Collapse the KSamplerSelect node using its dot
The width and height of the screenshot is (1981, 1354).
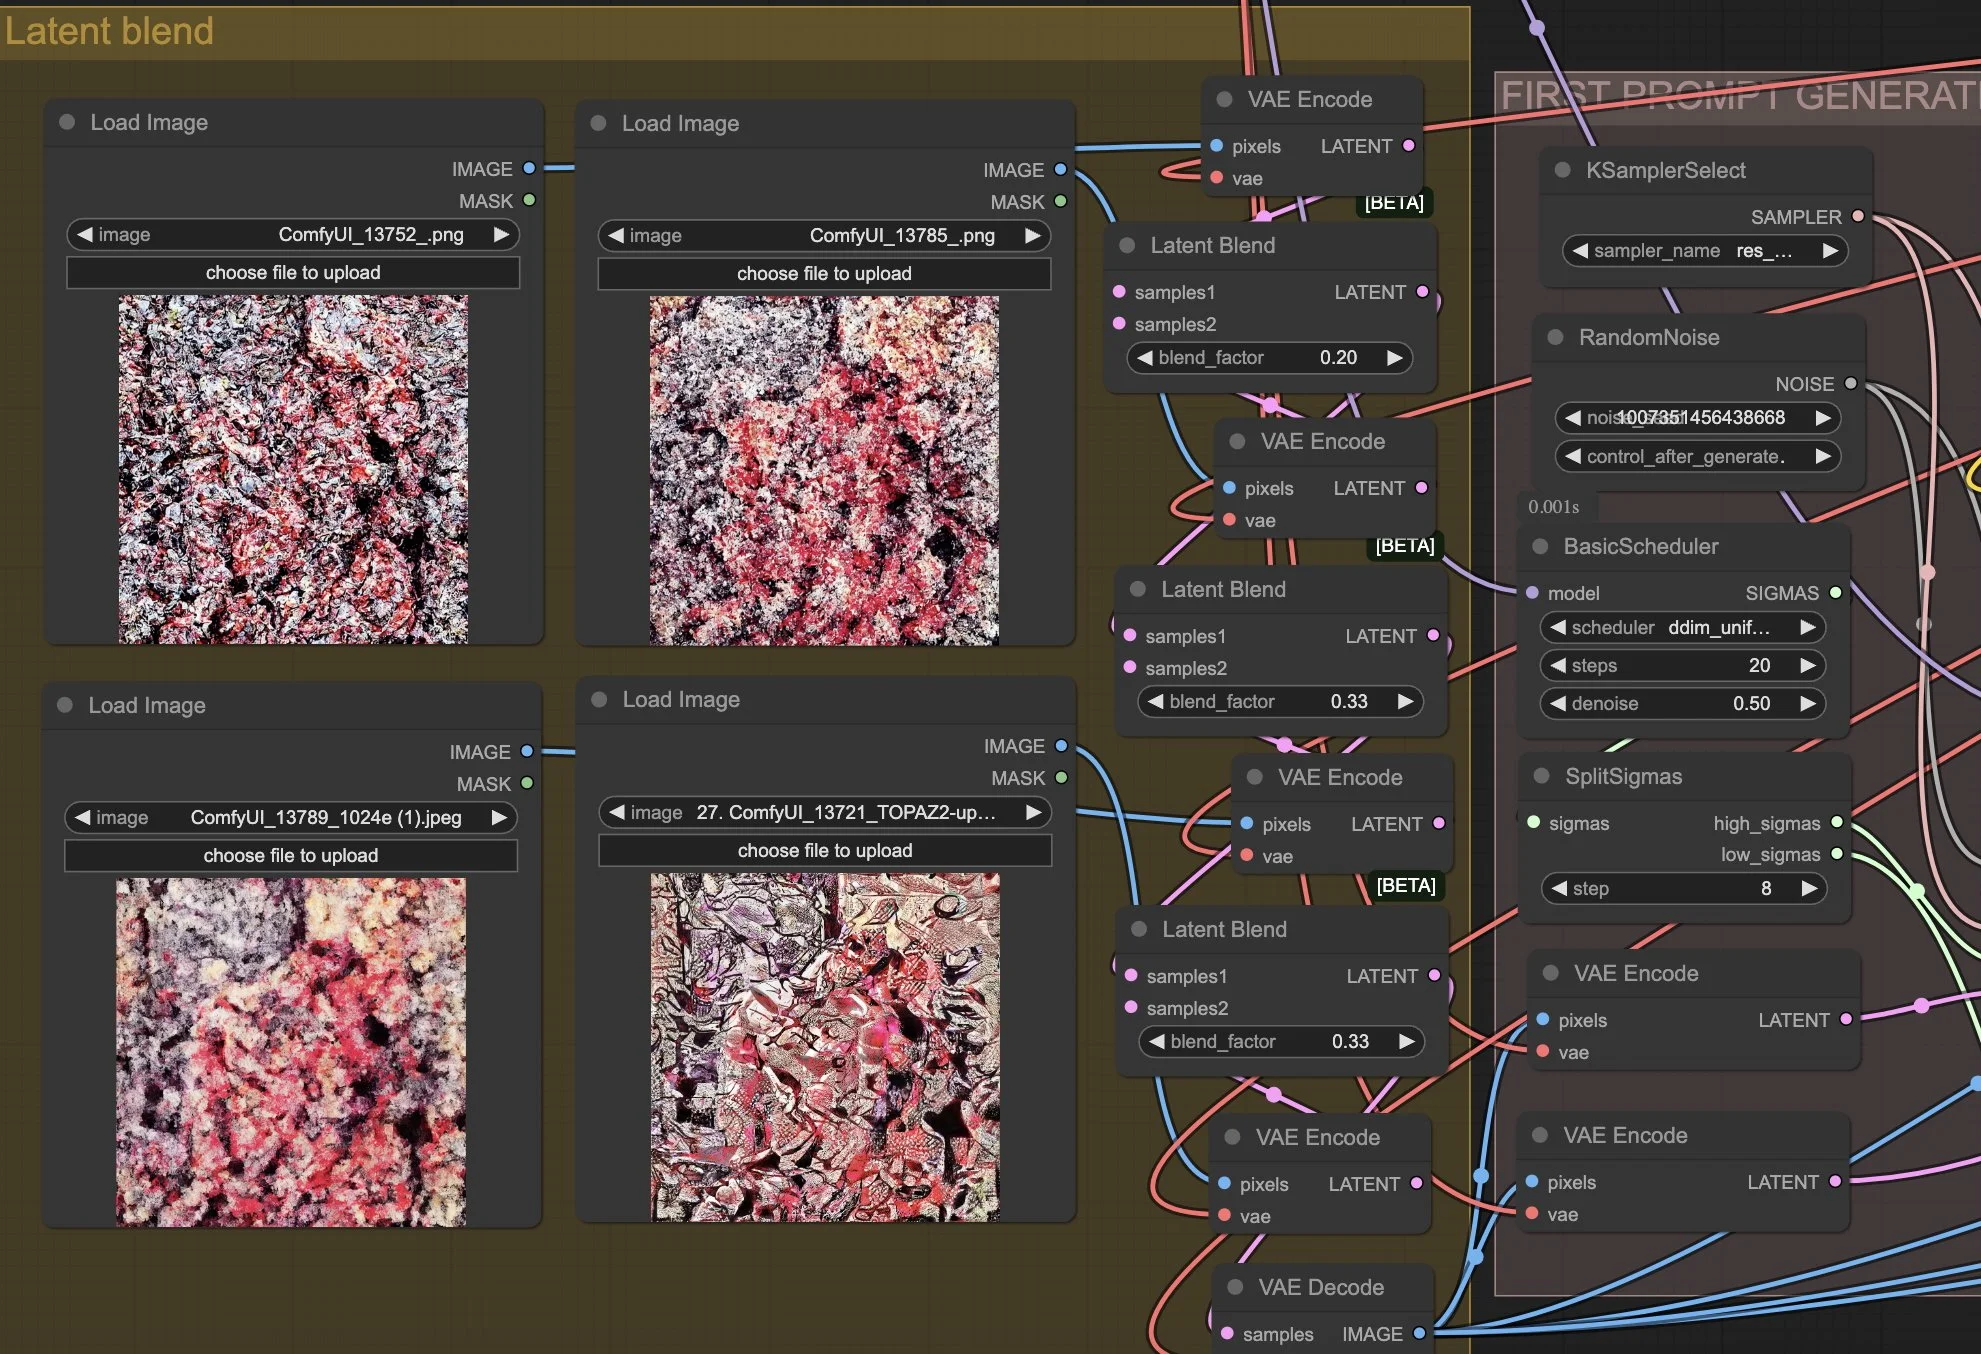pos(1562,170)
